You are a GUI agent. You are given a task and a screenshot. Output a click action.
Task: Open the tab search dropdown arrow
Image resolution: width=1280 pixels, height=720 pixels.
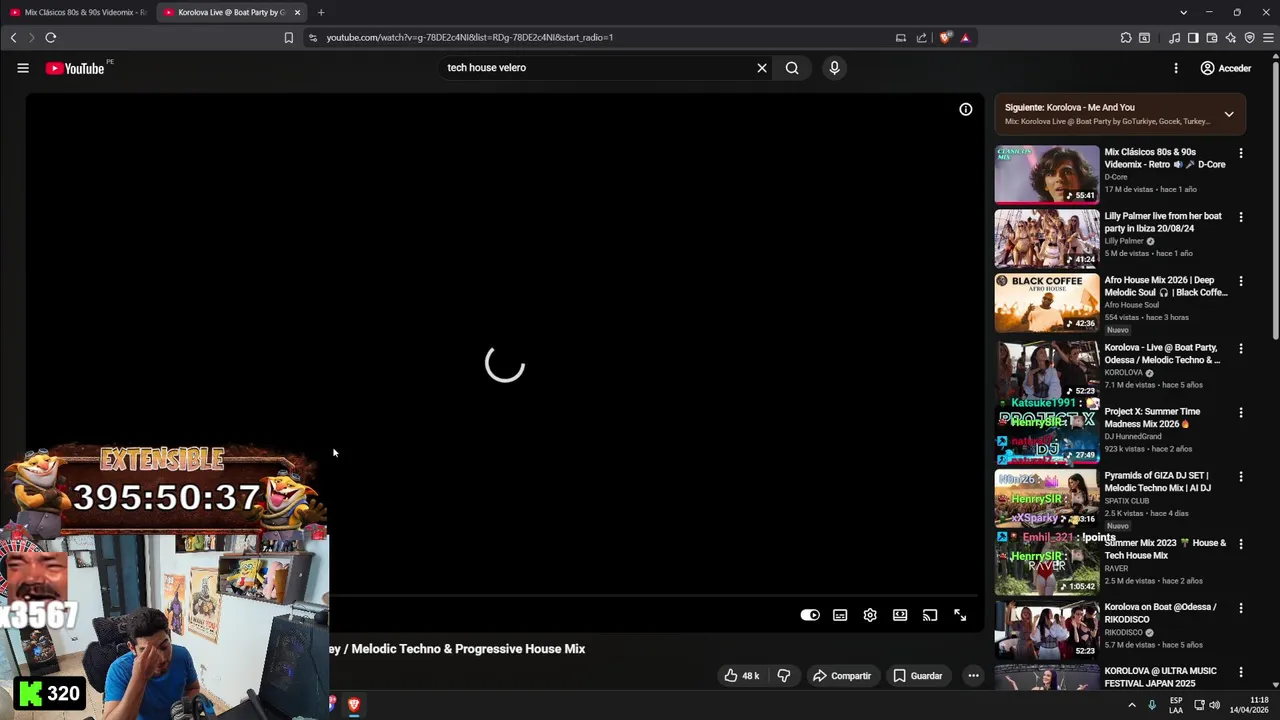click(1183, 12)
